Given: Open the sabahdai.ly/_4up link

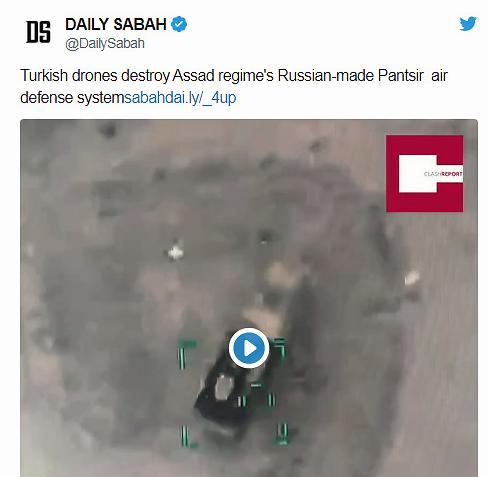Looking at the screenshot, I should coord(180,98).
